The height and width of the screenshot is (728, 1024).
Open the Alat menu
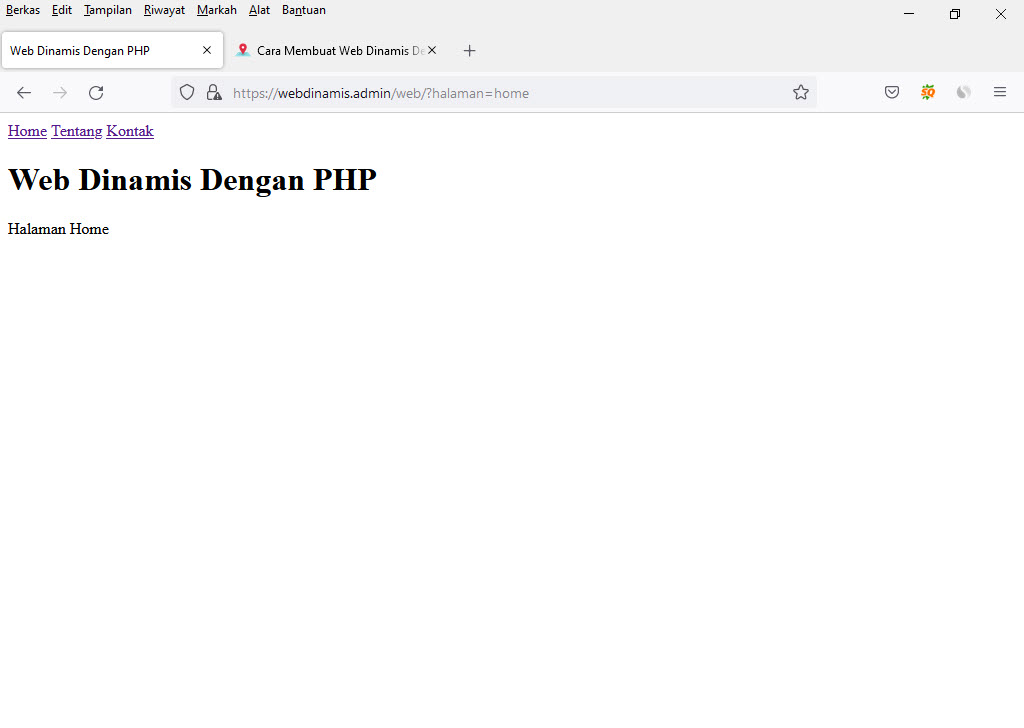(259, 10)
